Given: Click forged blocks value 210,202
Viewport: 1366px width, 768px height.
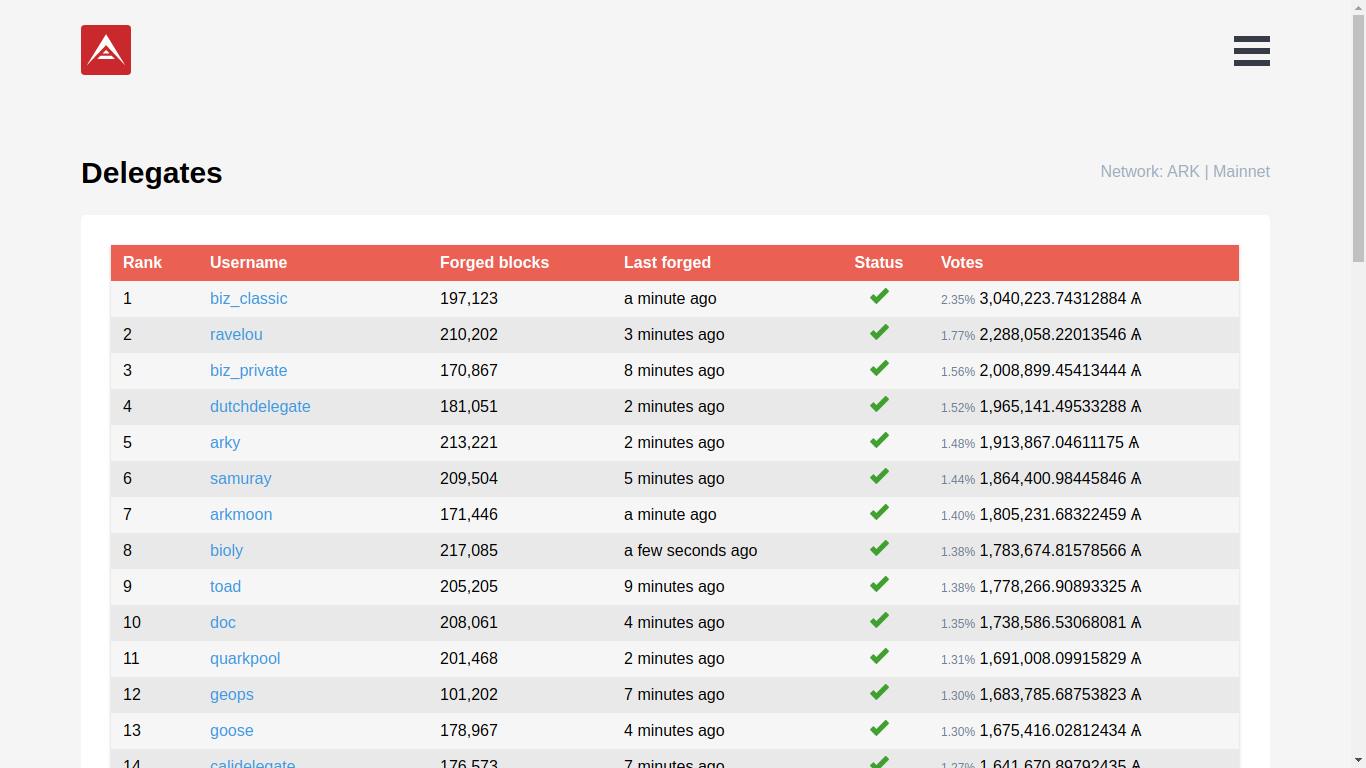Looking at the screenshot, I should [x=469, y=335].
